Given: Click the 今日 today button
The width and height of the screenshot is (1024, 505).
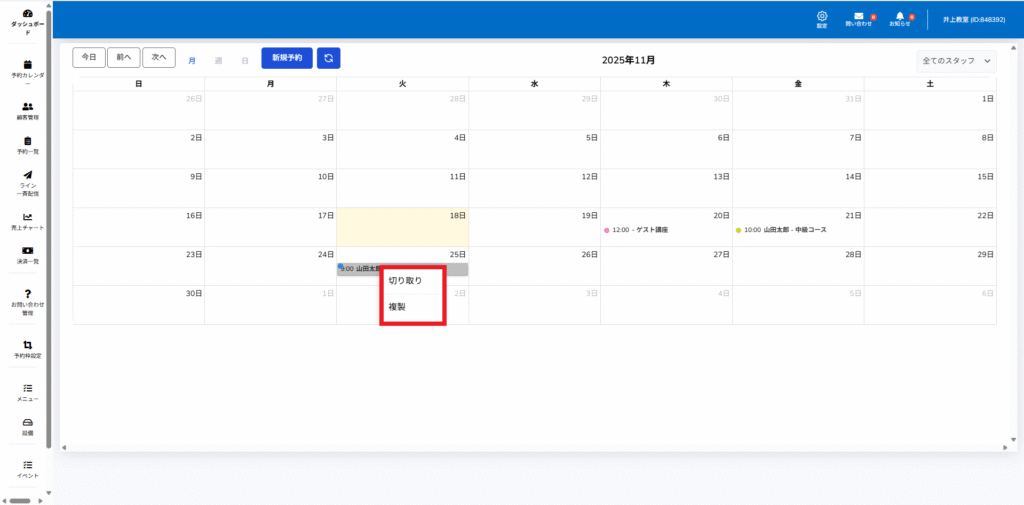Looking at the screenshot, I should point(89,58).
